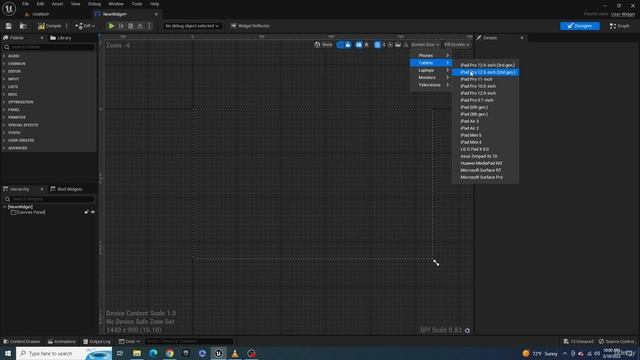The image size is (640, 360).
Task: Open the Widget Reflector
Action: [250, 26]
